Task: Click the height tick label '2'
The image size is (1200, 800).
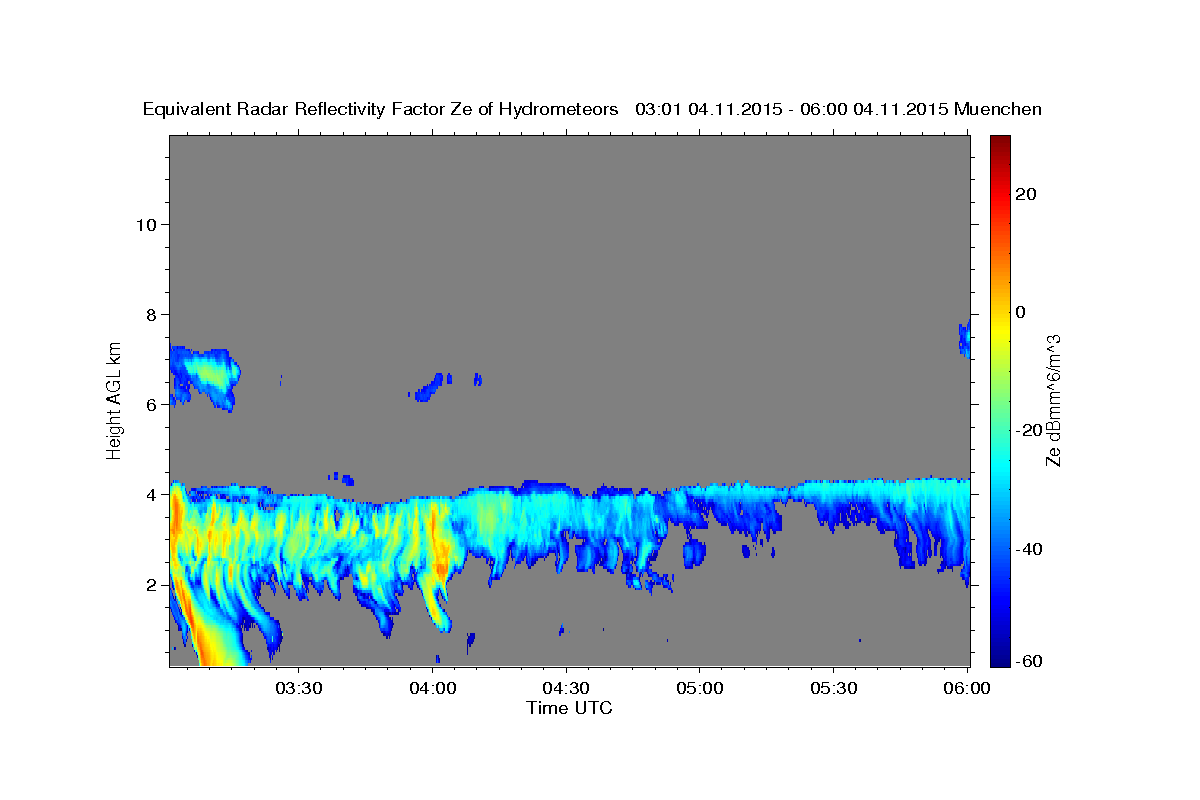Action: (151, 585)
